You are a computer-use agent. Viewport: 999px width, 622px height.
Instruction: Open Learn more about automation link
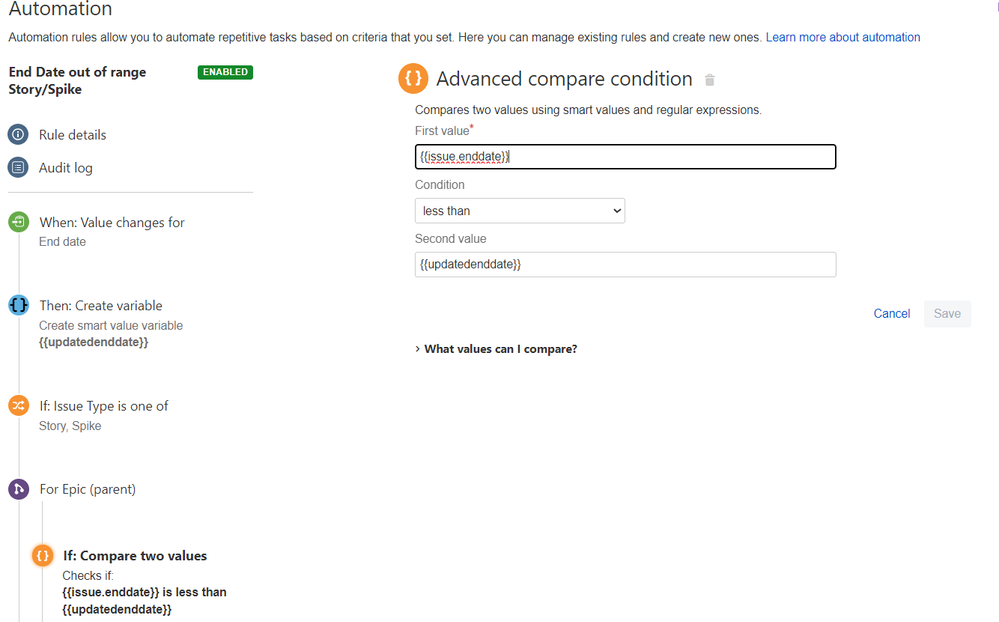pyautogui.click(x=843, y=37)
